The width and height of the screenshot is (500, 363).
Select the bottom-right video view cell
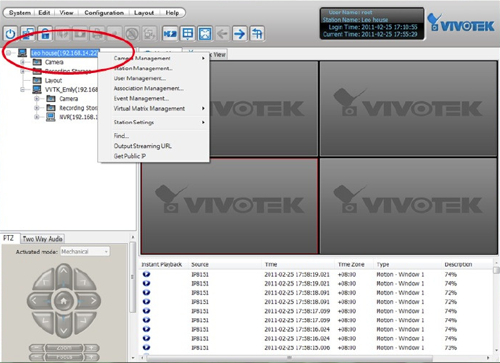408,206
